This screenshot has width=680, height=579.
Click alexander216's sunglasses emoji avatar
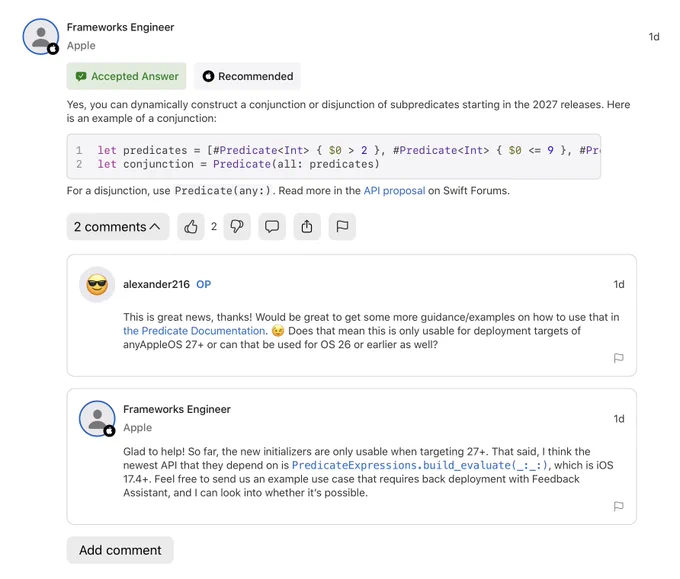point(97,285)
